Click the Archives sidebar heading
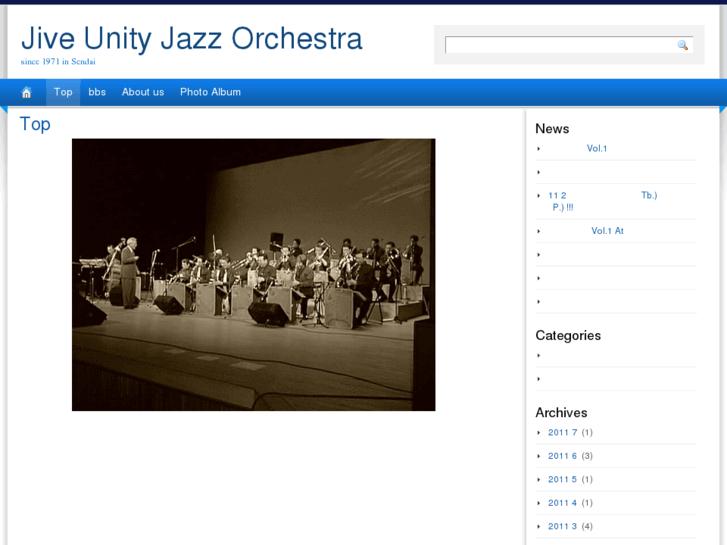This screenshot has width=727, height=545. [561, 412]
